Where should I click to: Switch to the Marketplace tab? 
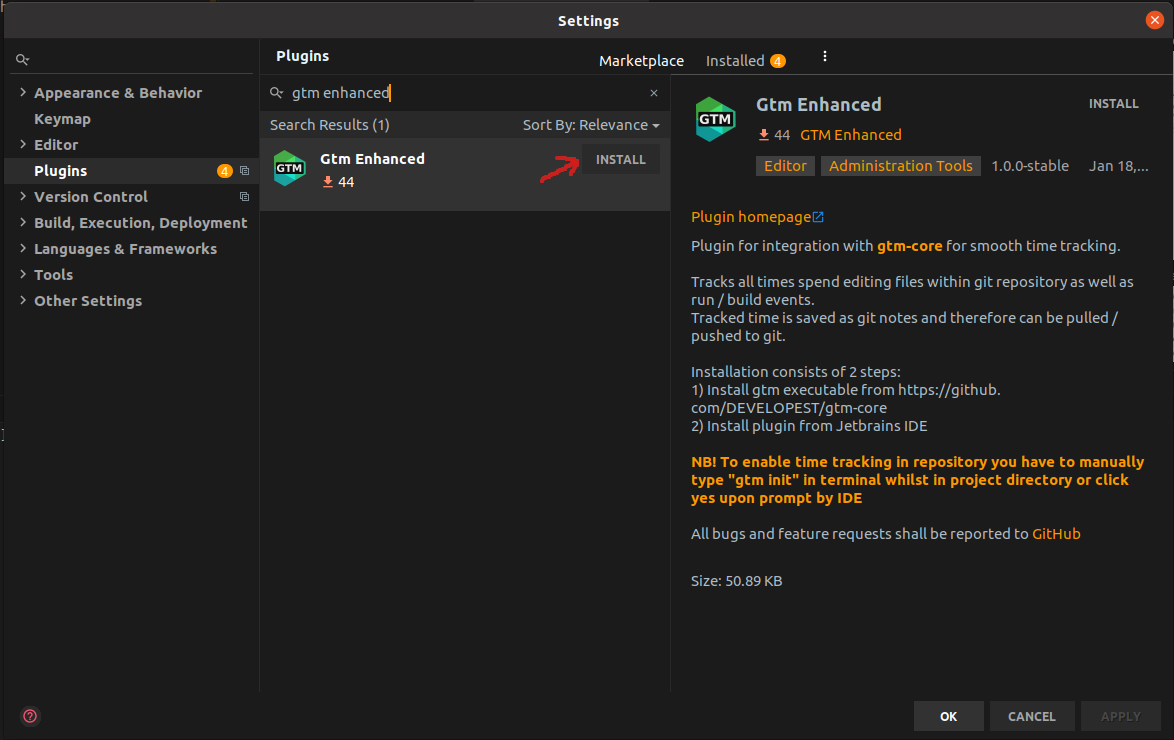tap(641, 61)
